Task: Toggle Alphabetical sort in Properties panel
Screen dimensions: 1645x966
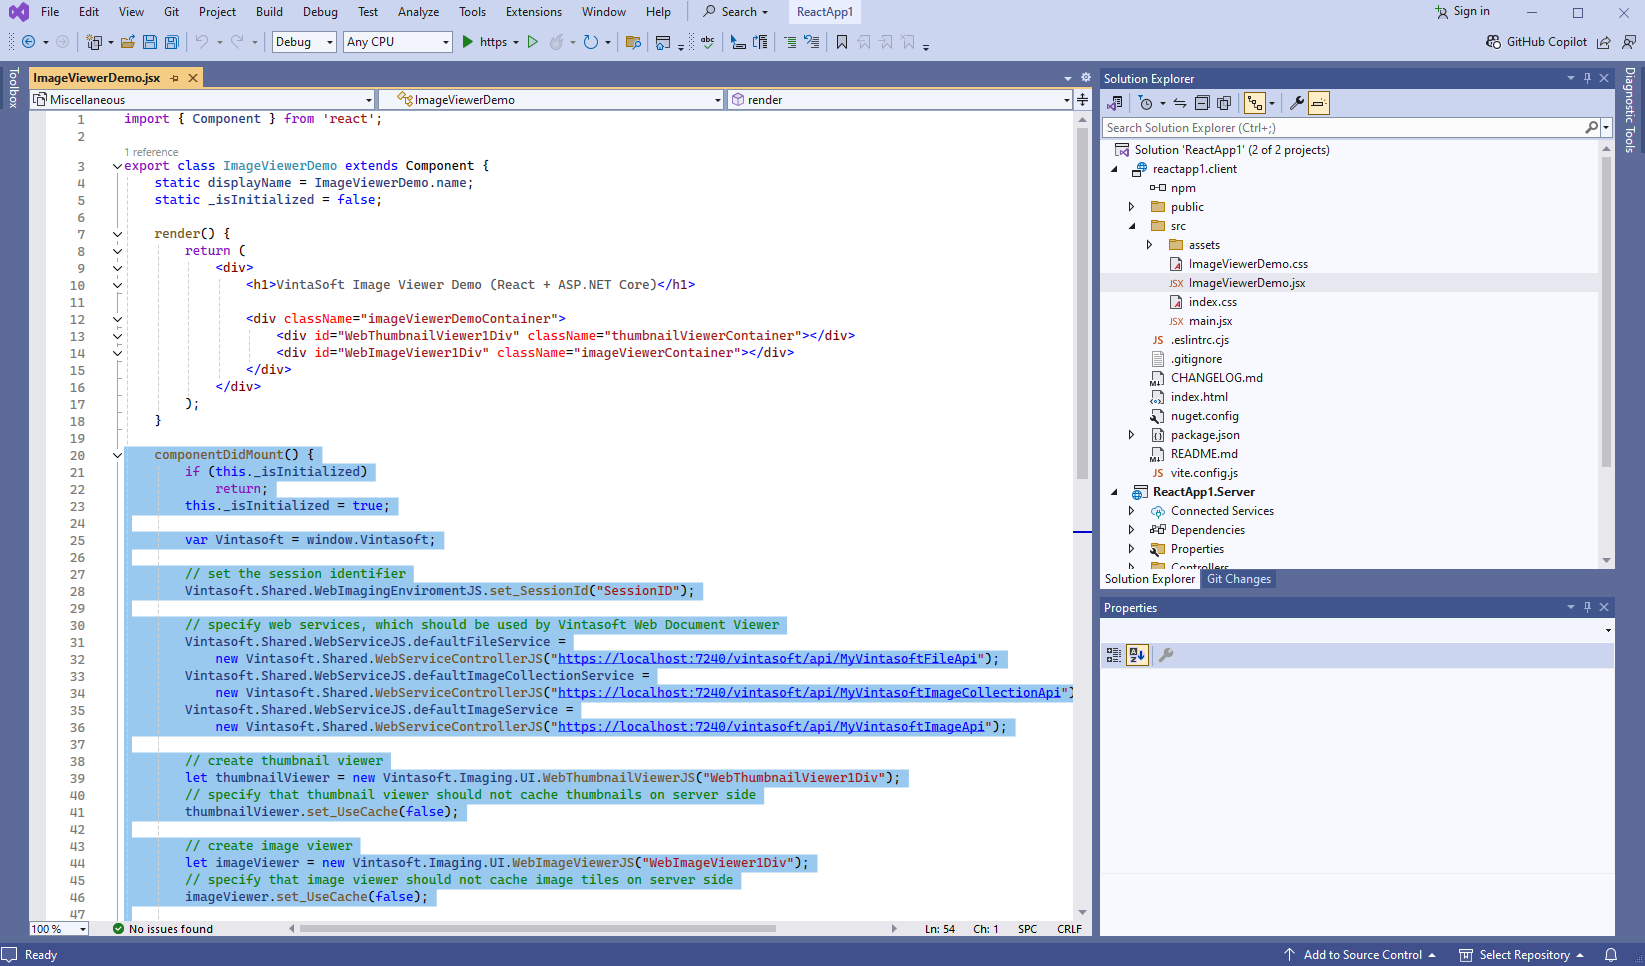Action: 1137,655
